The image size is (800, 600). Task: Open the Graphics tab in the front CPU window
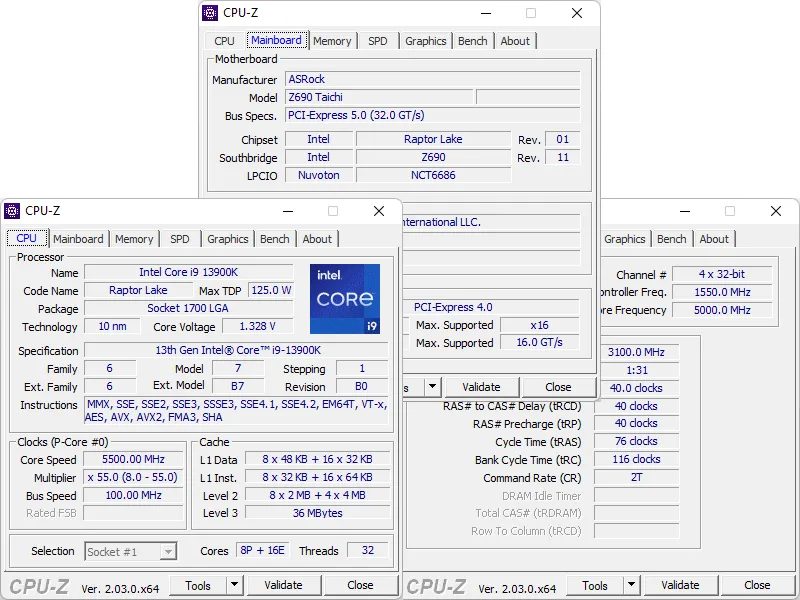(228, 239)
